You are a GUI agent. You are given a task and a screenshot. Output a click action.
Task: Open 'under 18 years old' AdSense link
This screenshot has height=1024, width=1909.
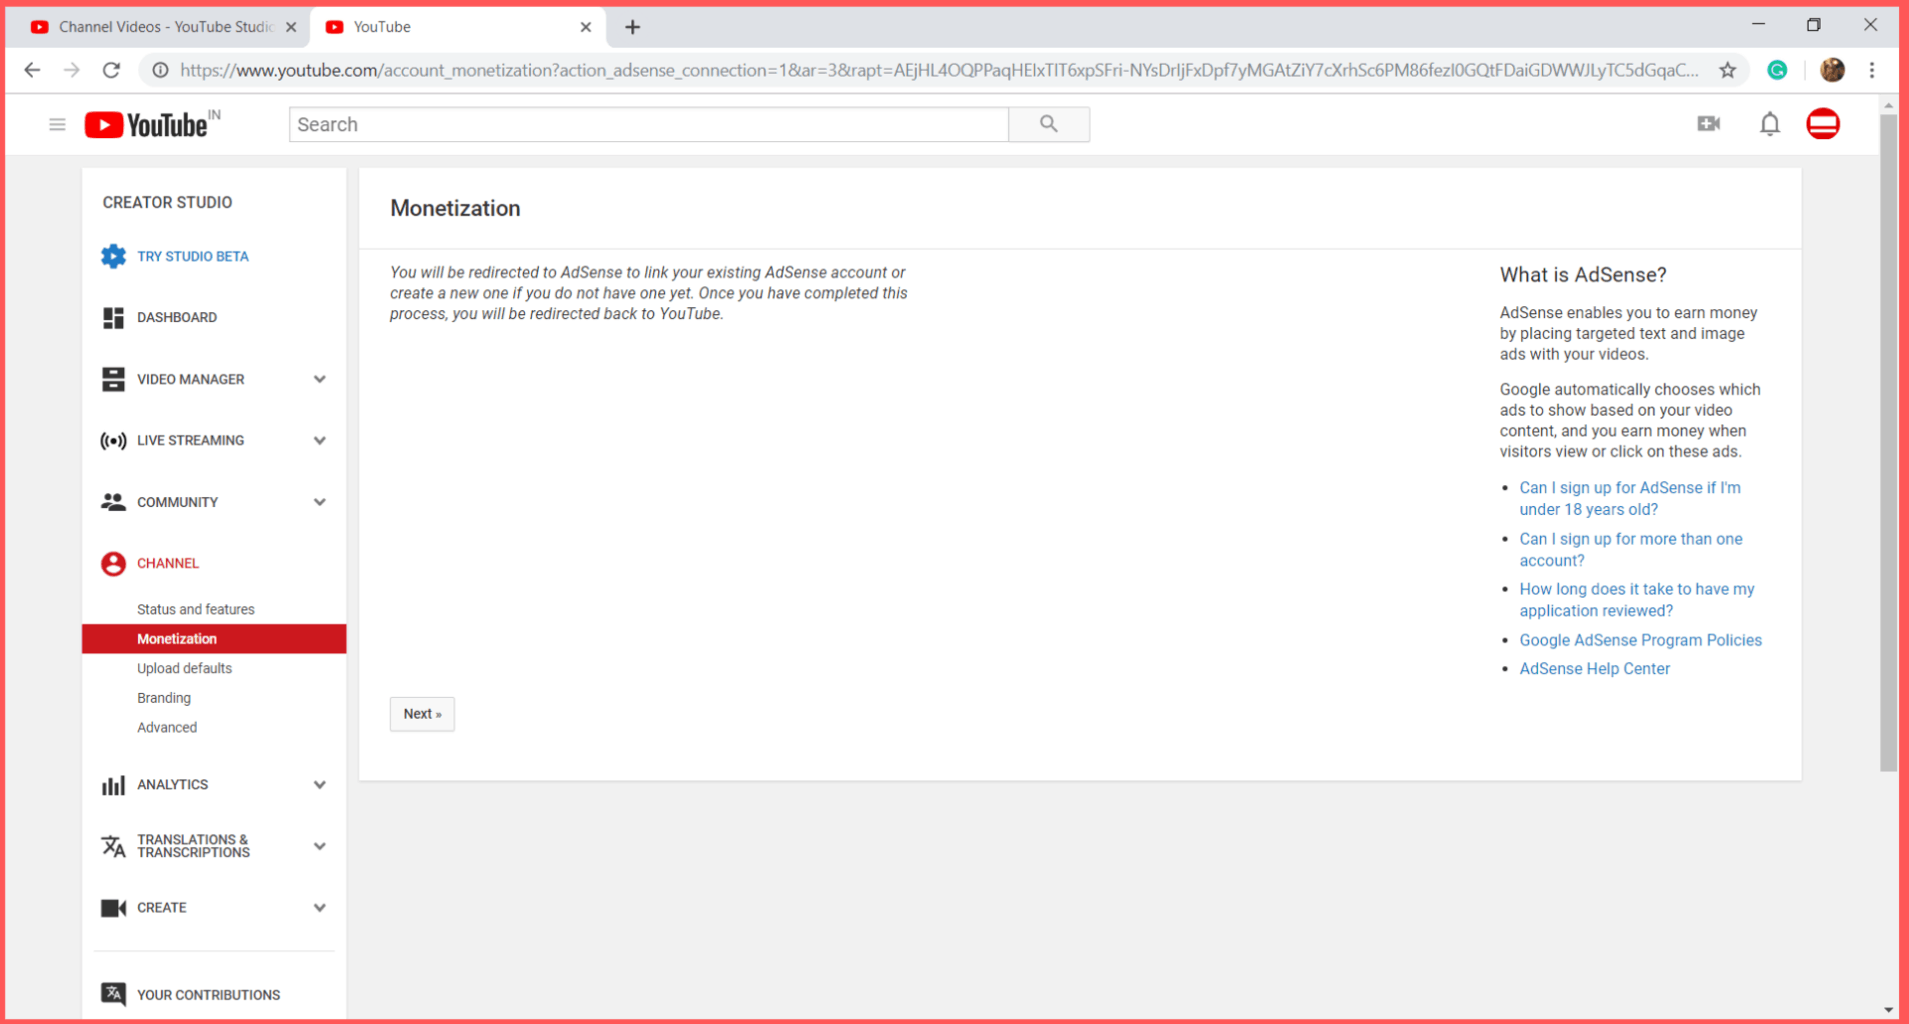[1629, 498]
